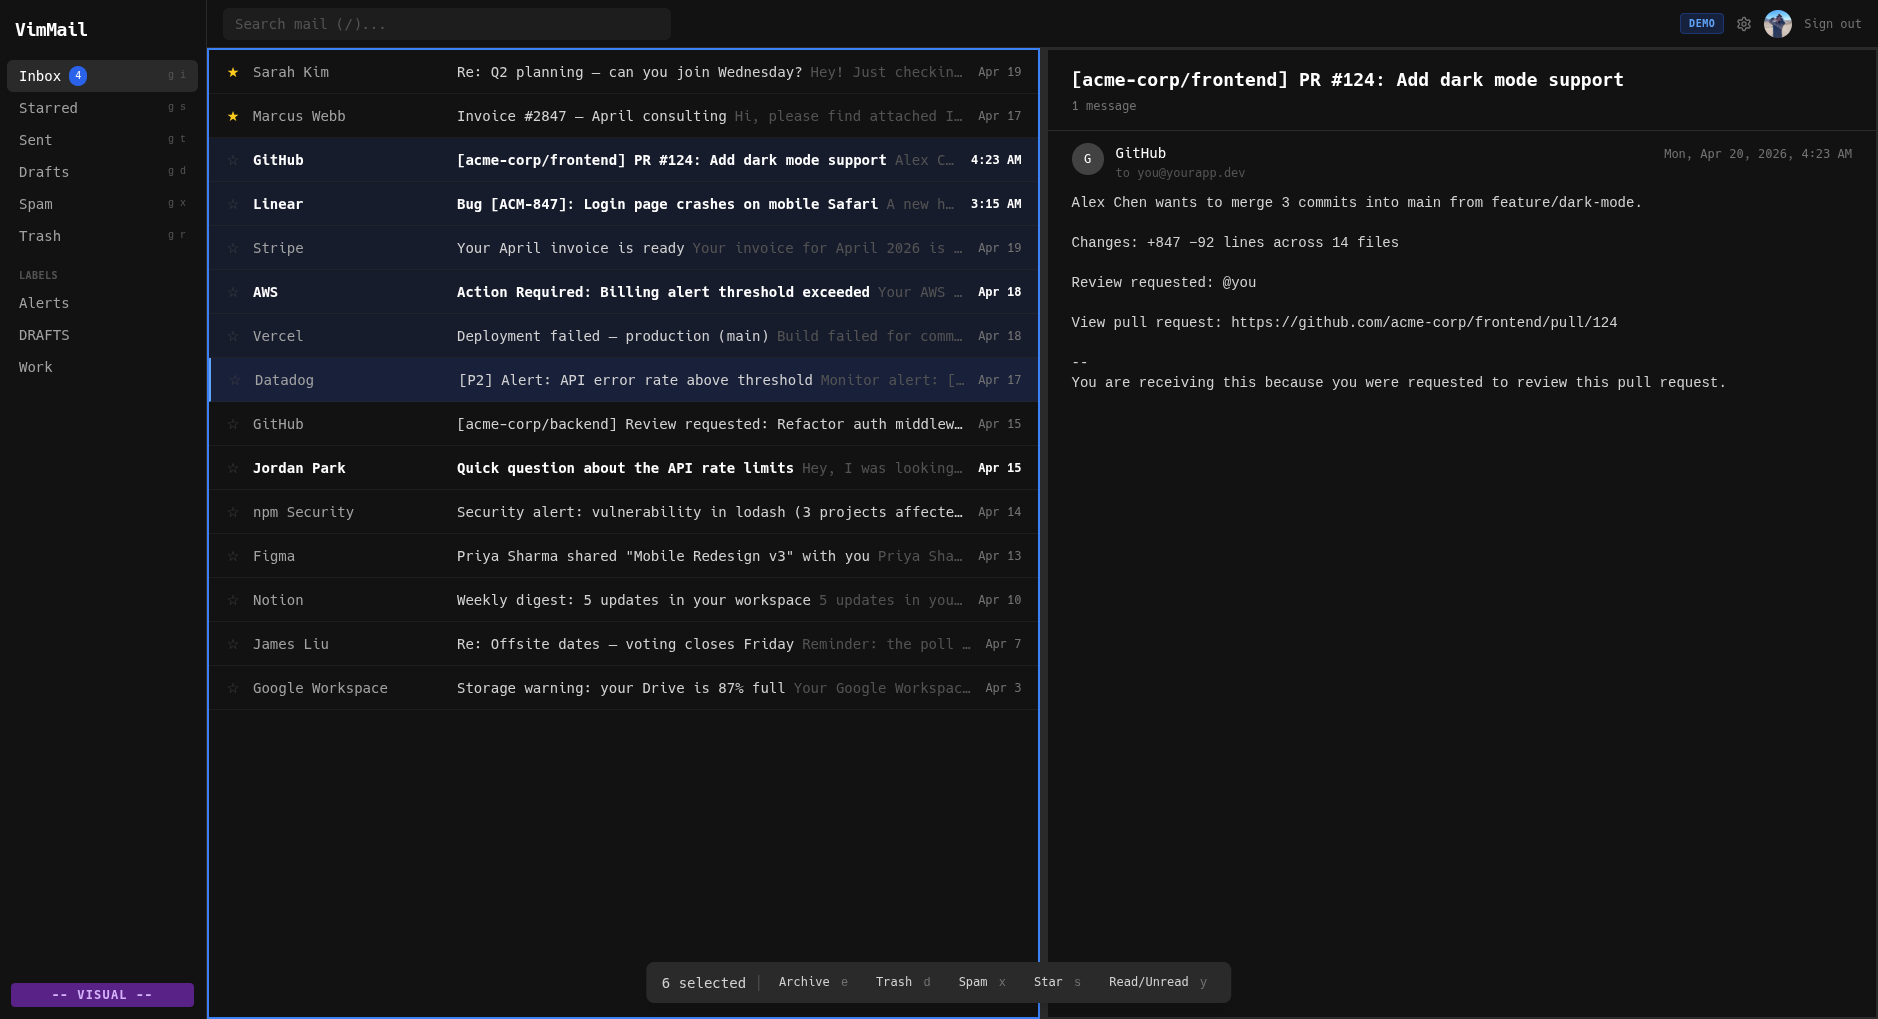This screenshot has height=1019, width=1878.
Task: Open the Starred folder
Action: point(48,108)
